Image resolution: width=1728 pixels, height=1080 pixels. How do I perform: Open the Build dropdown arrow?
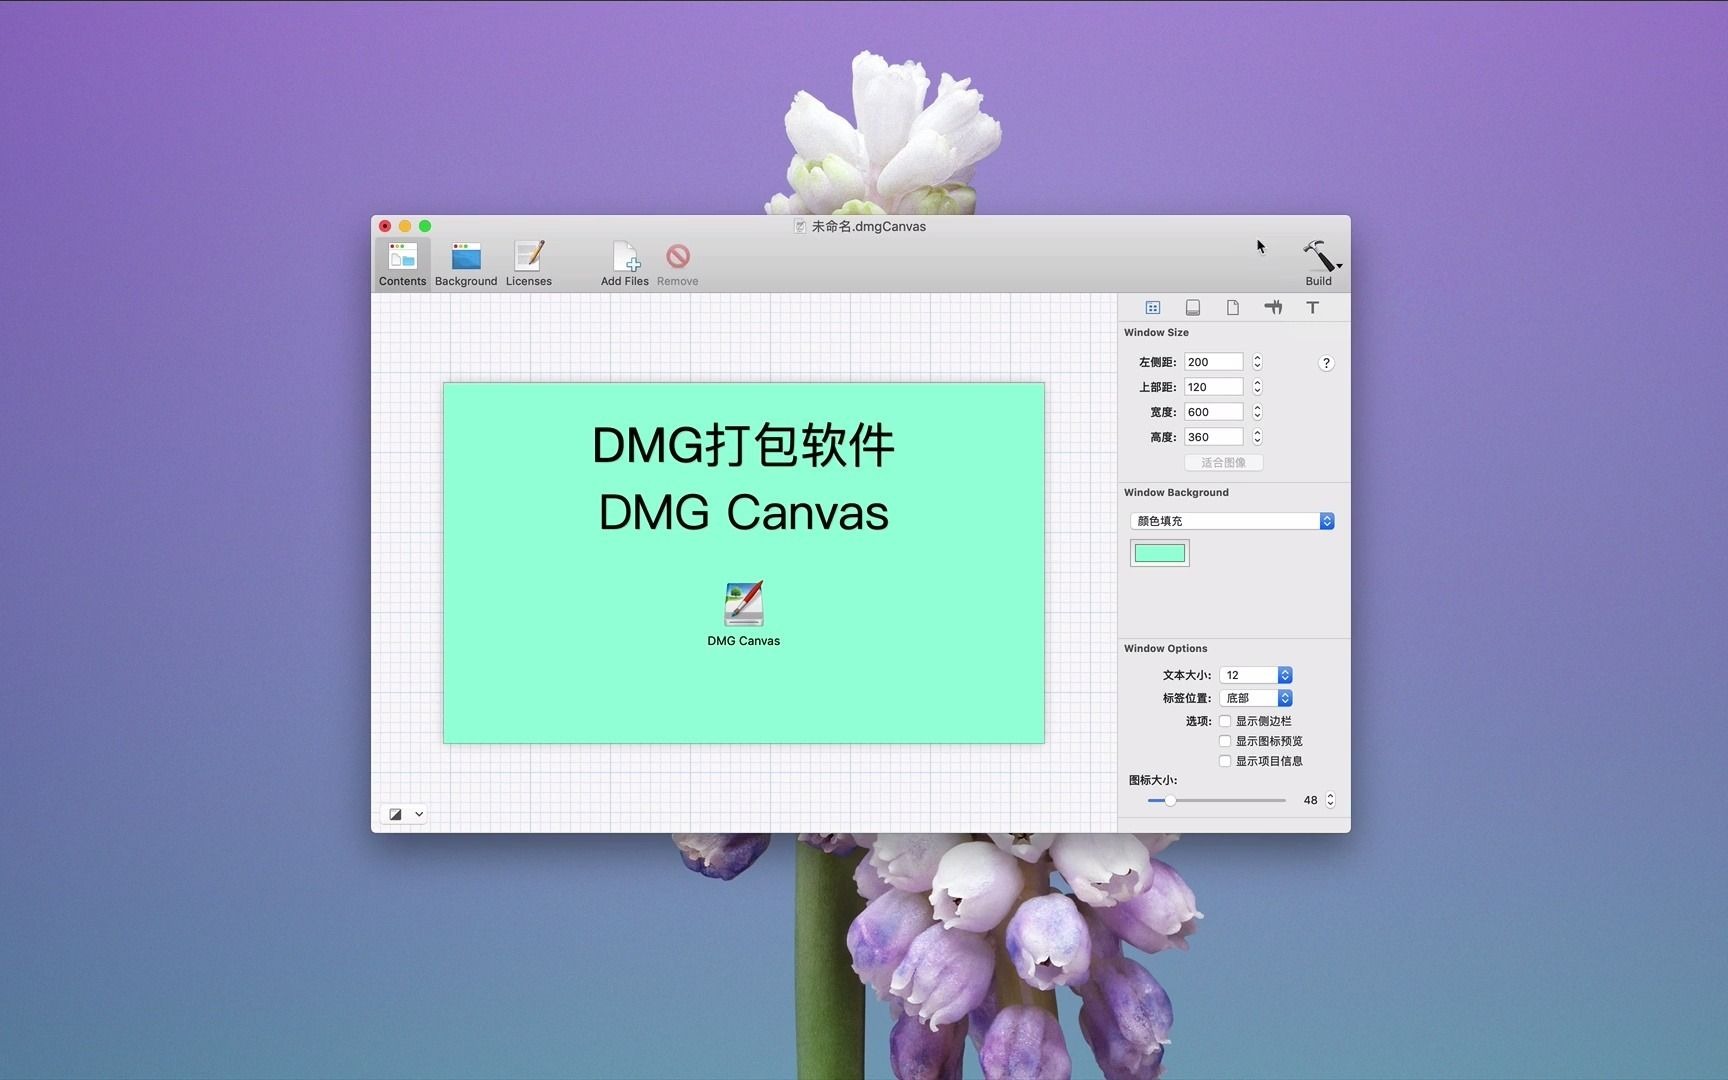(x=1339, y=266)
